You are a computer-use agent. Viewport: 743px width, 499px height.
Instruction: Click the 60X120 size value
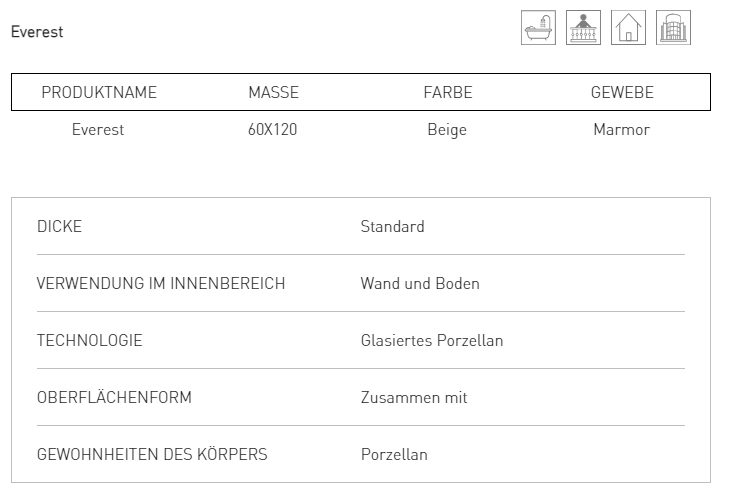[x=272, y=129]
